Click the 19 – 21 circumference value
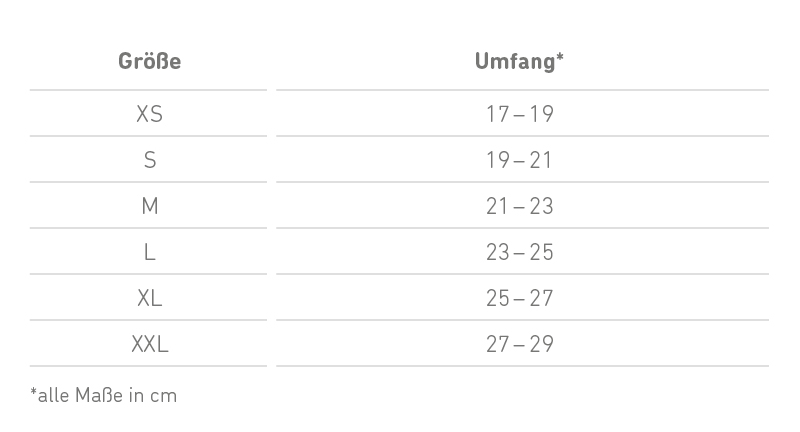The width and height of the screenshot is (800, 432). tap(520, 160)
